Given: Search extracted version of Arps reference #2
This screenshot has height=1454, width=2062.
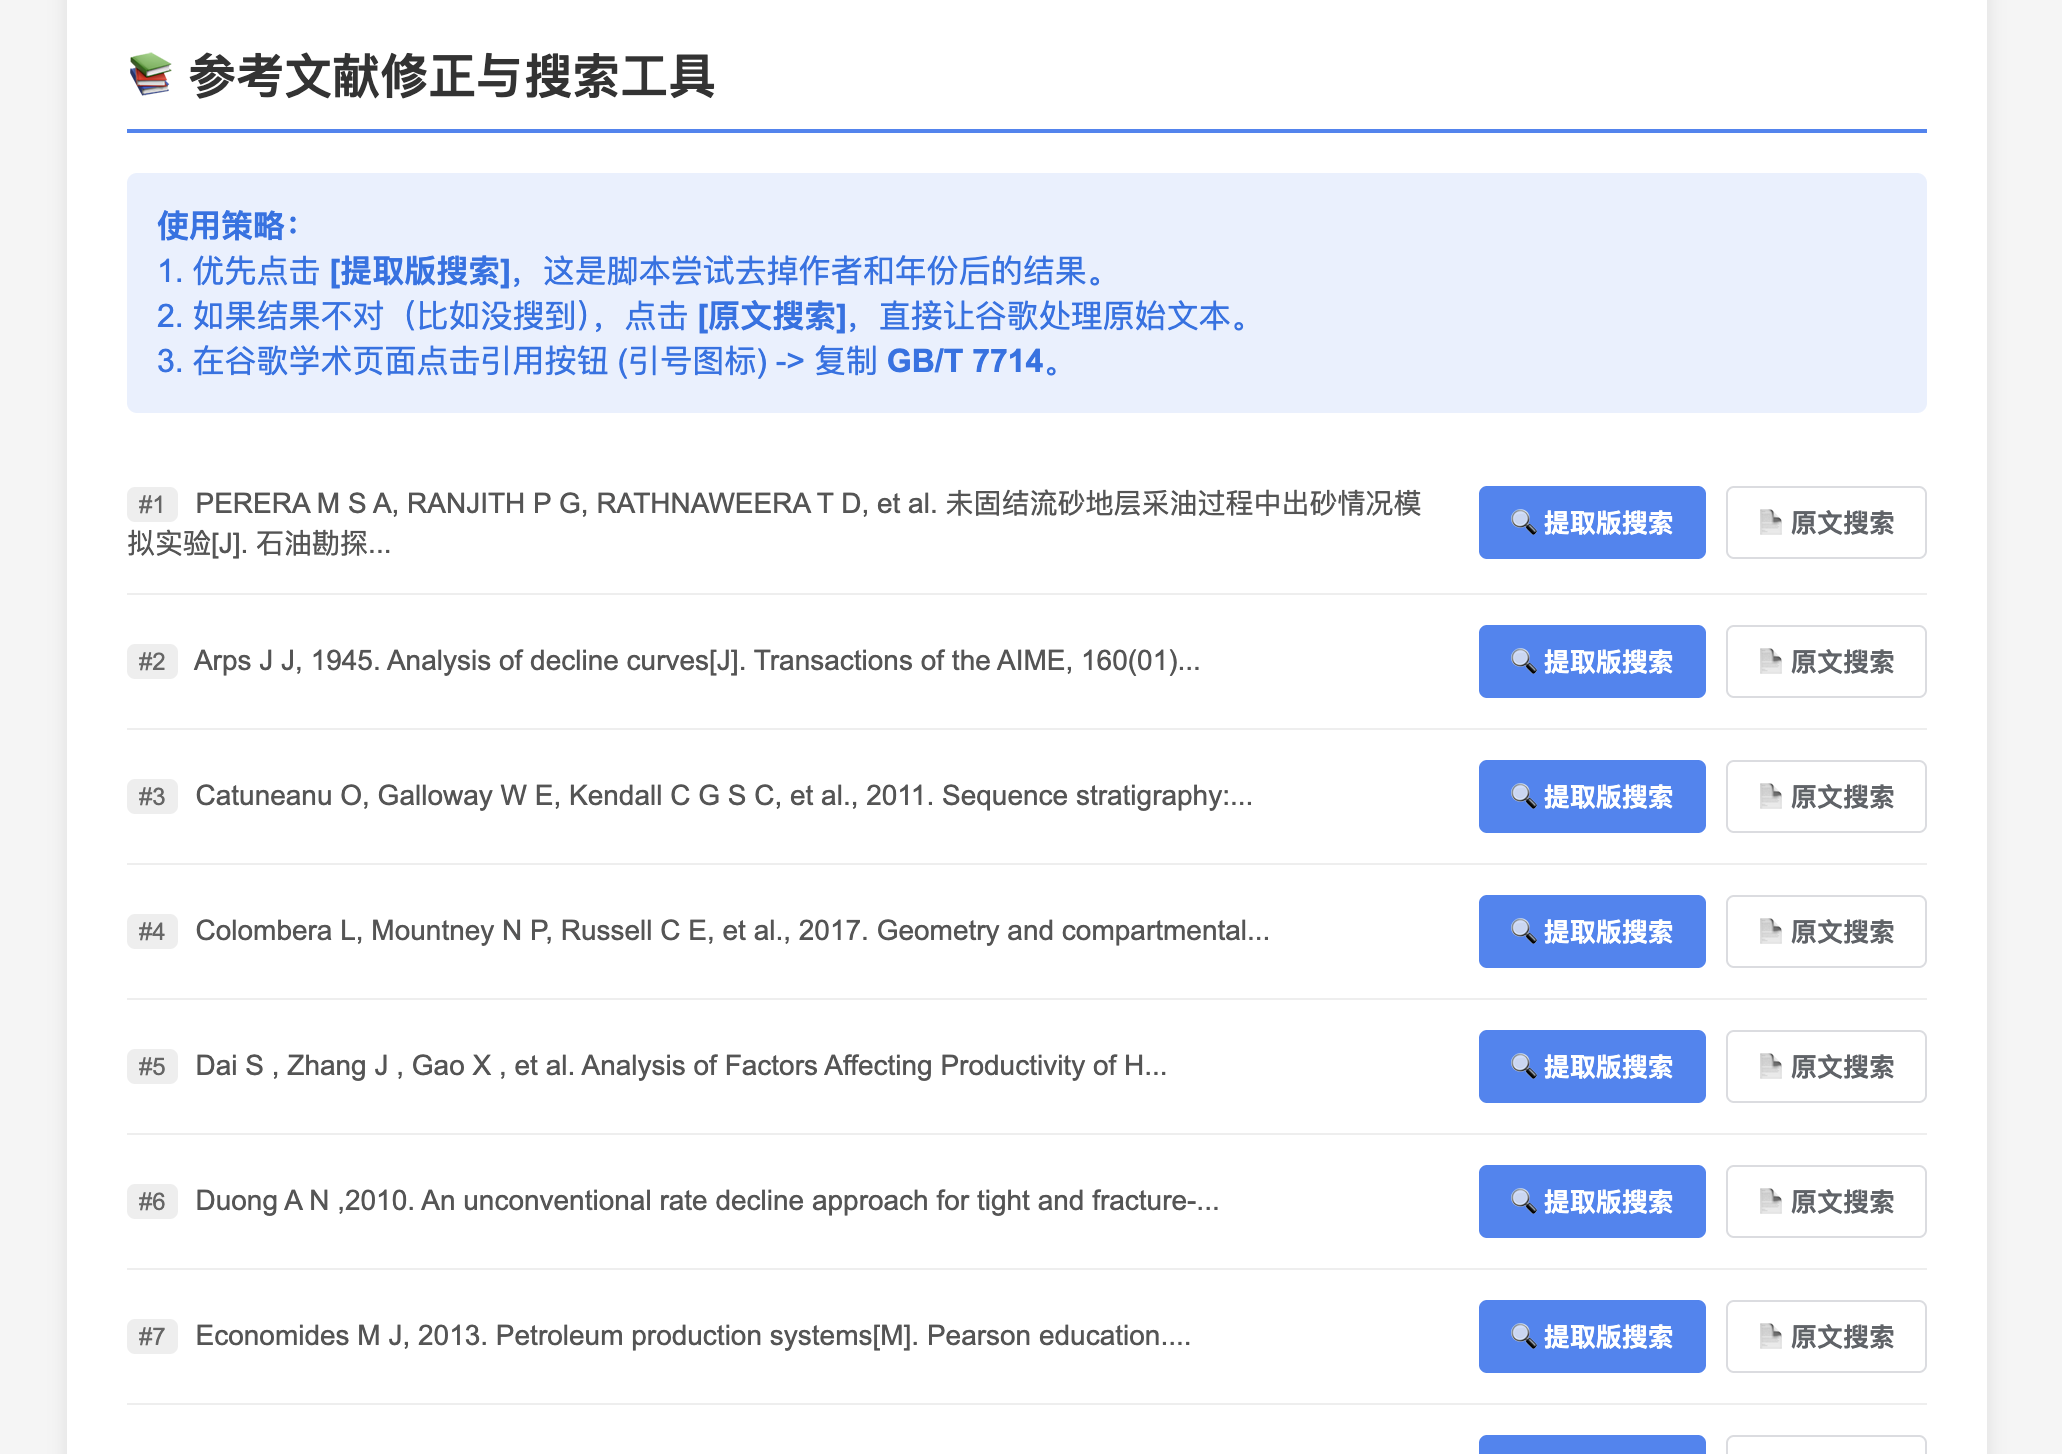Looking at the screenshot, I should pos(1591,661).
